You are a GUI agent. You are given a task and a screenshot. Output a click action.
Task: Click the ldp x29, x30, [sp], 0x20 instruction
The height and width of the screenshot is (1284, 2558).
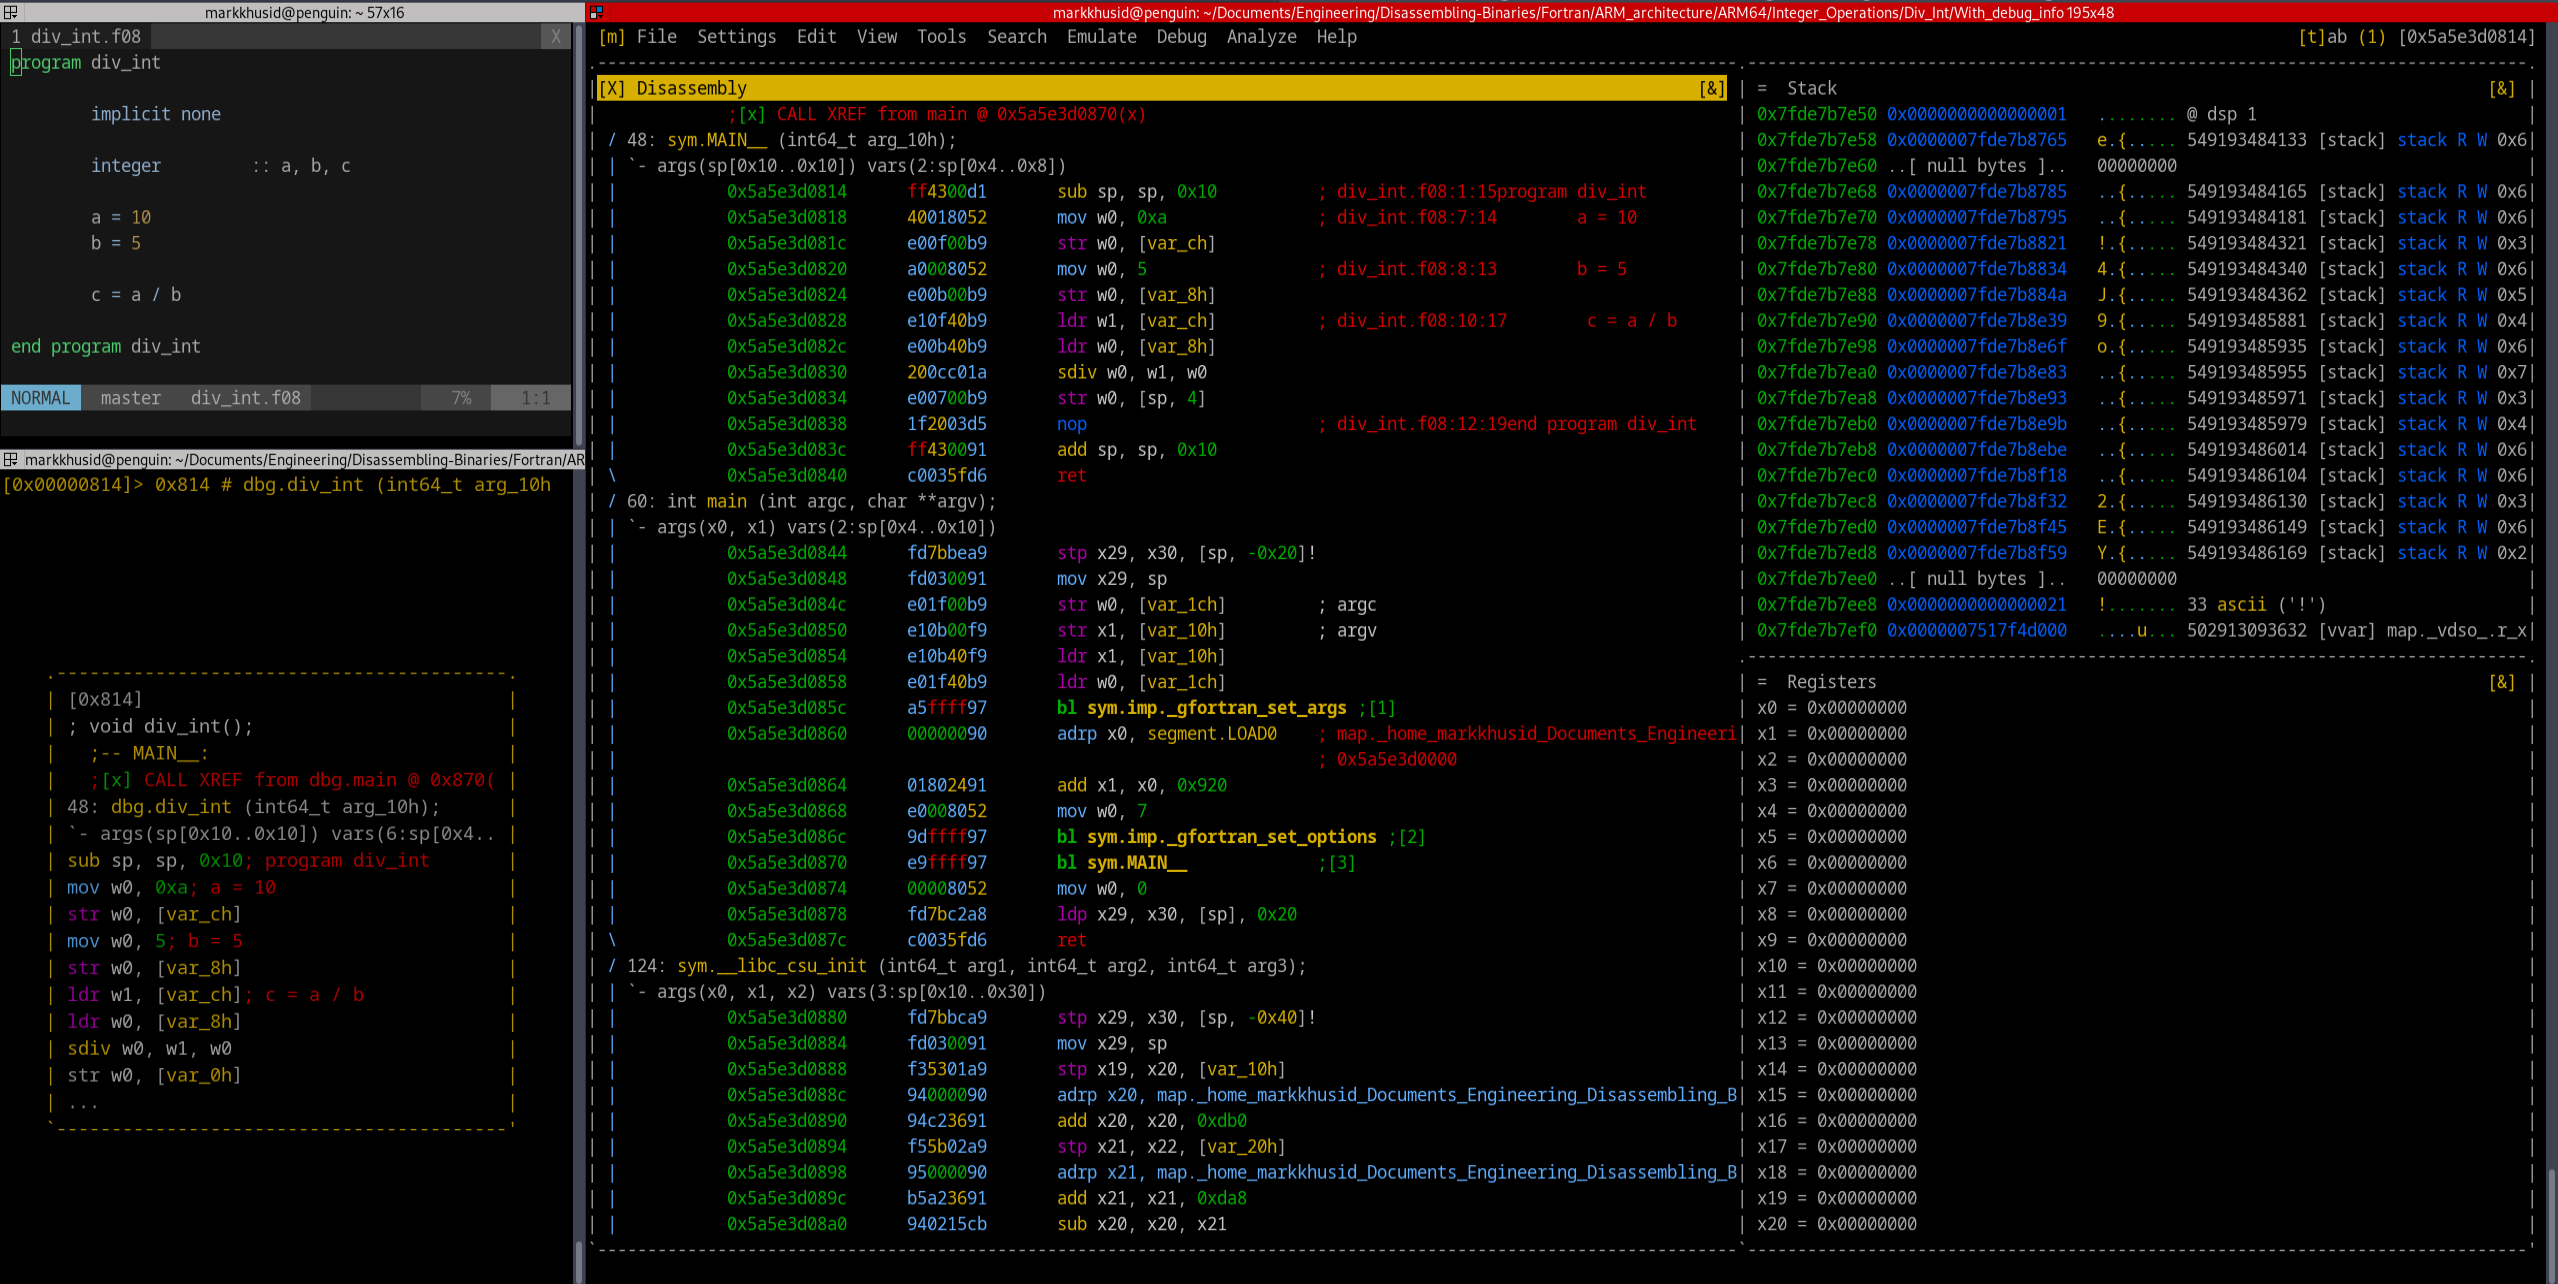(x=1176, y=915)
